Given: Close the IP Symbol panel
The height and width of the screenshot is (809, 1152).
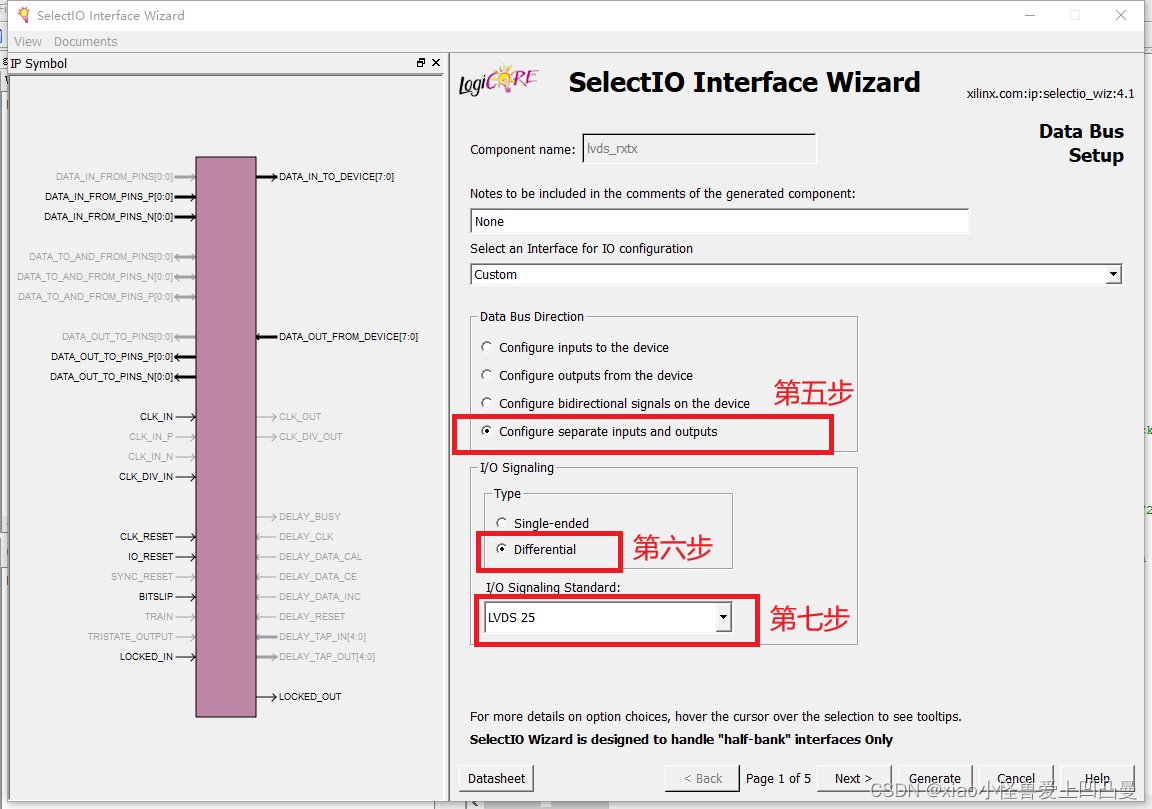Looking at the screenshot, I should [435, 62].
